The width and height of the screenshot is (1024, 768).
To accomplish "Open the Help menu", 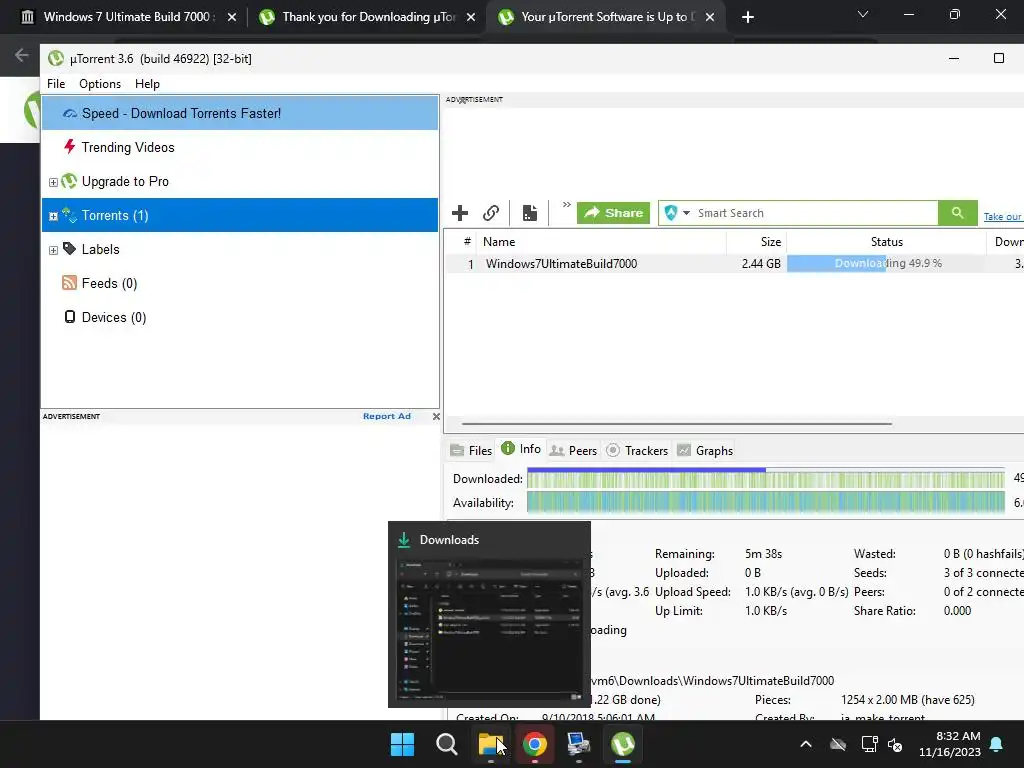I will 147,84.
